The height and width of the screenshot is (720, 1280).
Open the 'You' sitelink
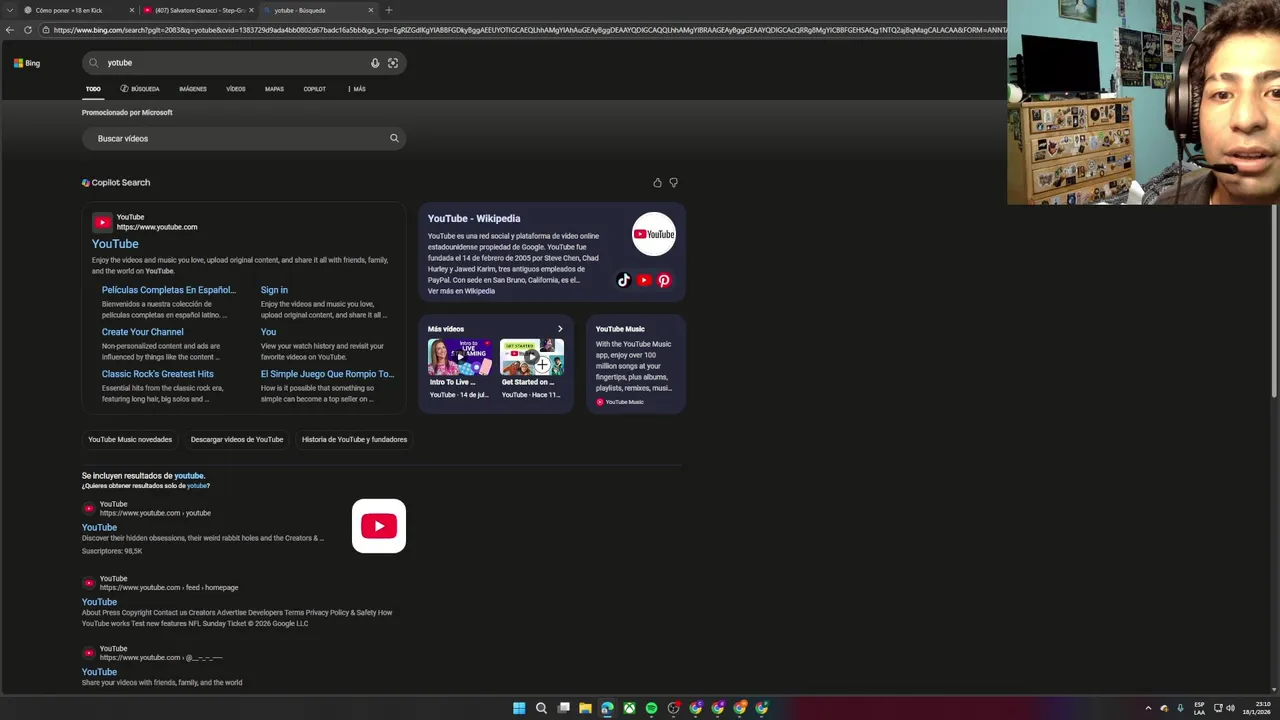[269, 332]
